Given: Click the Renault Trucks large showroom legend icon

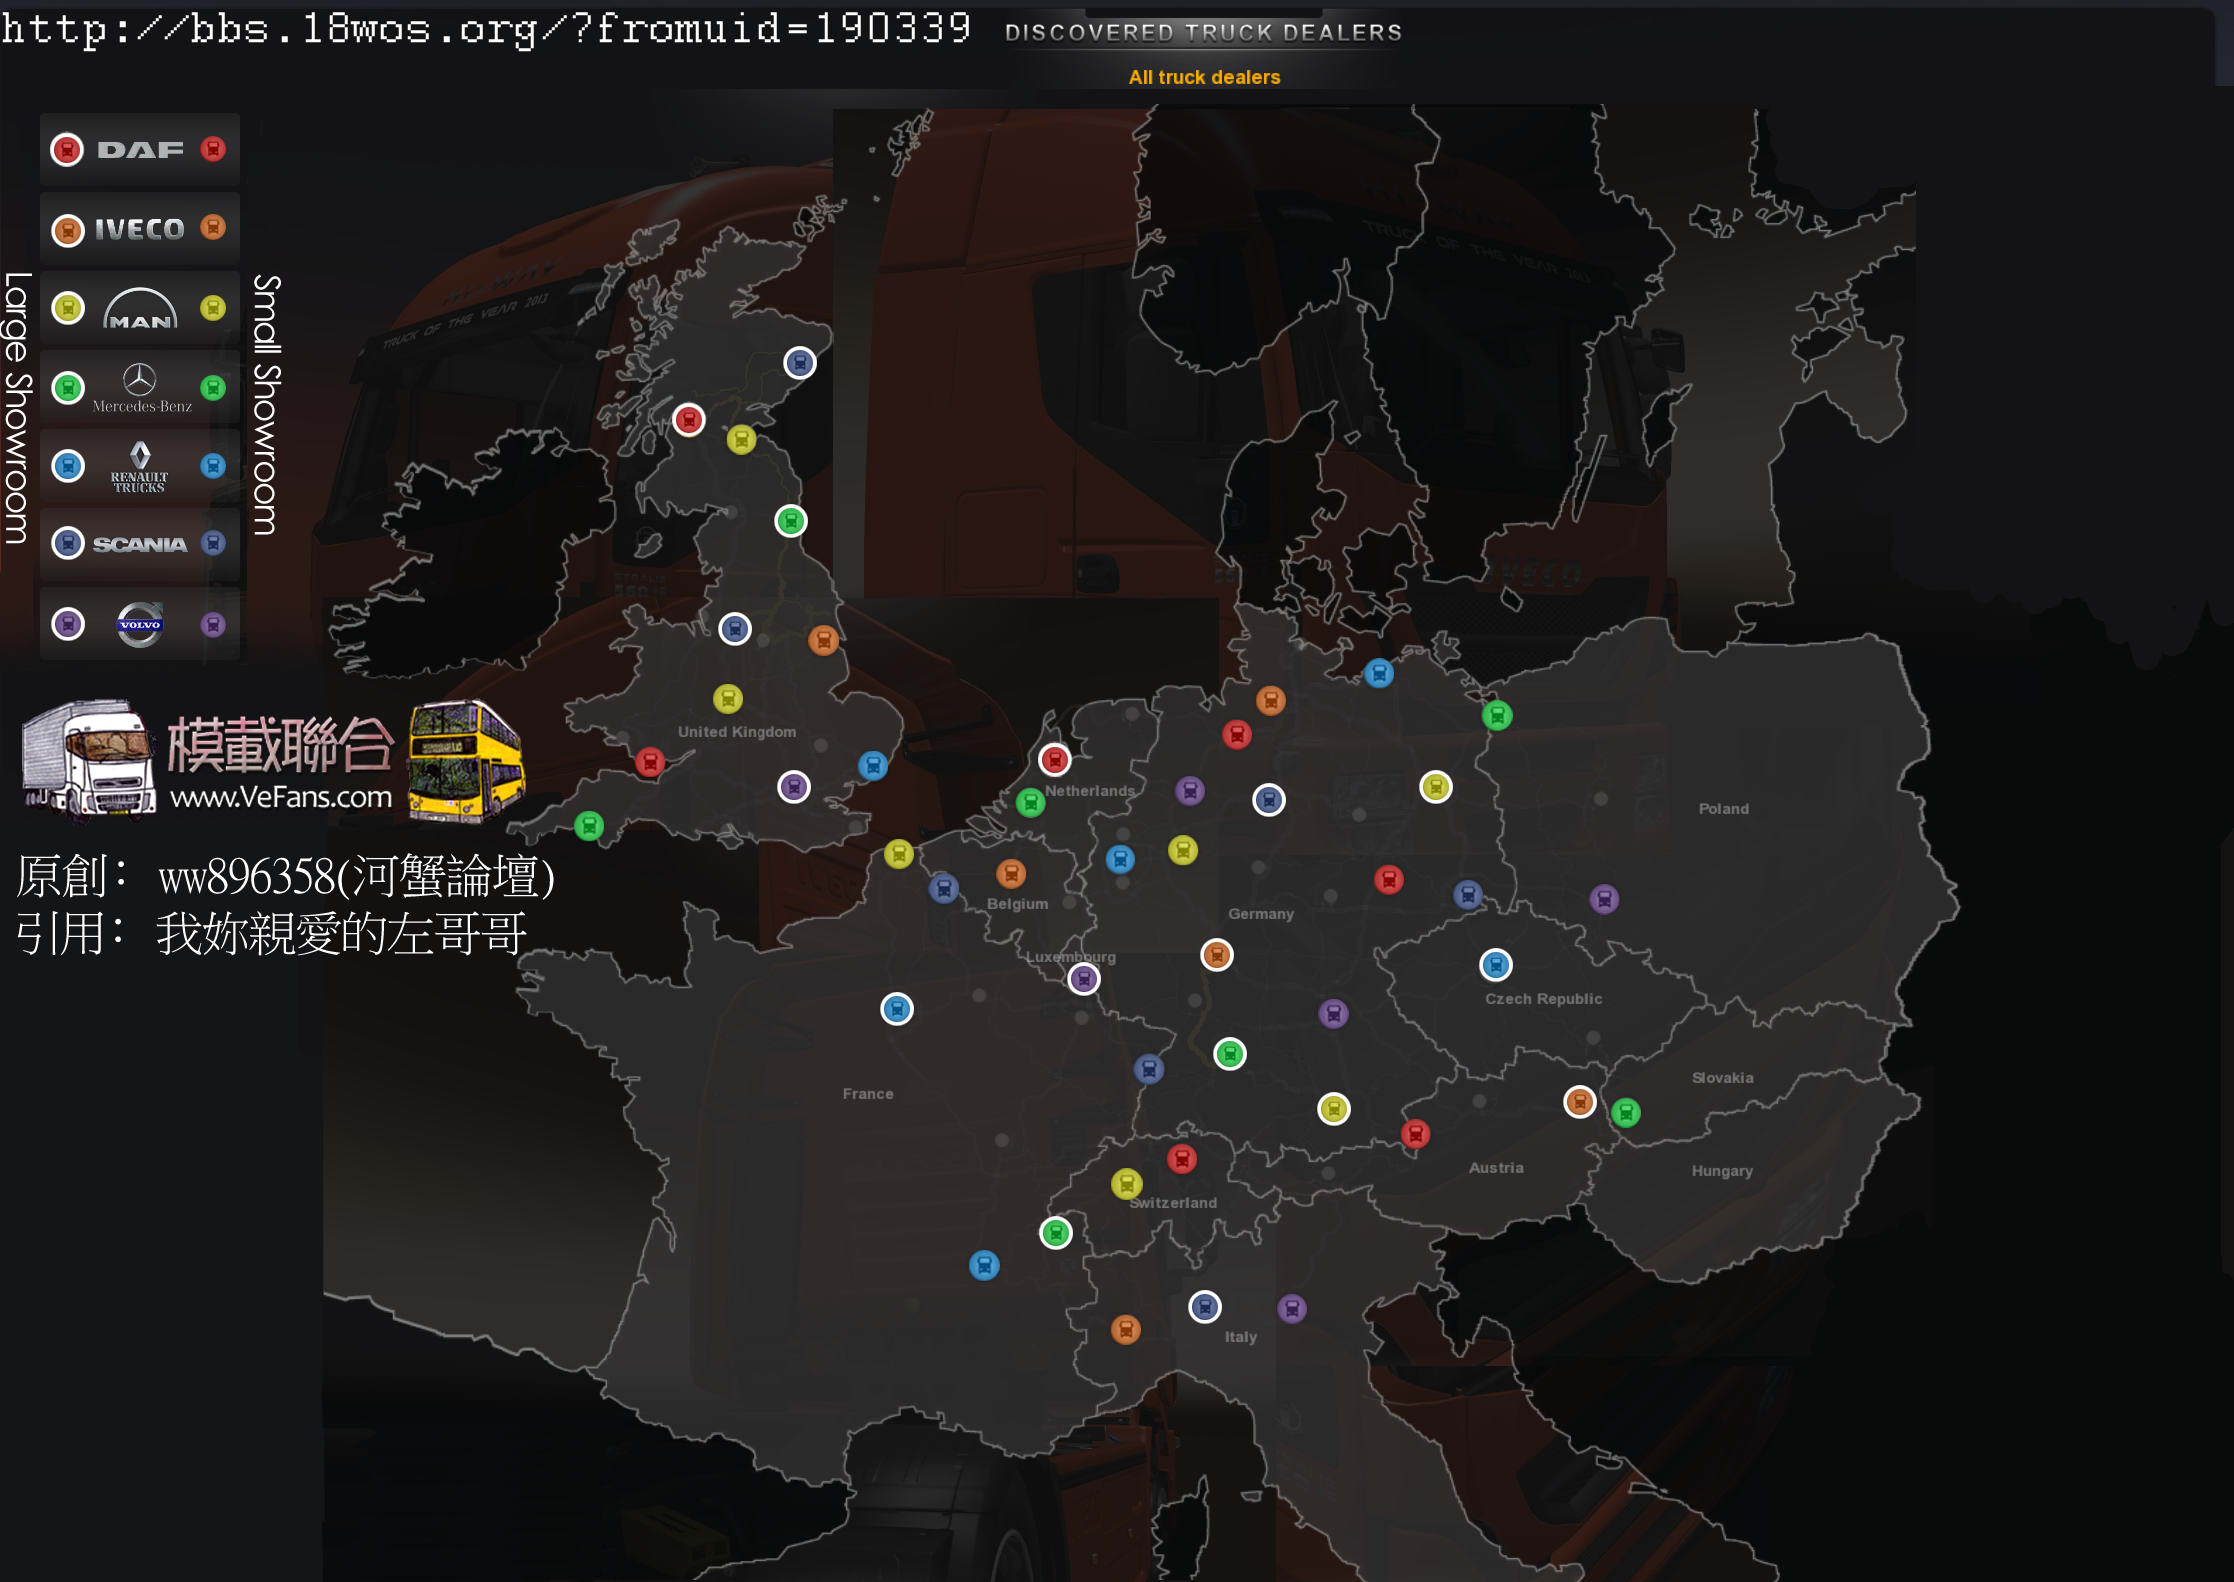Looking at the screenshot, I should pyautogui.click(x=68, y=466).
